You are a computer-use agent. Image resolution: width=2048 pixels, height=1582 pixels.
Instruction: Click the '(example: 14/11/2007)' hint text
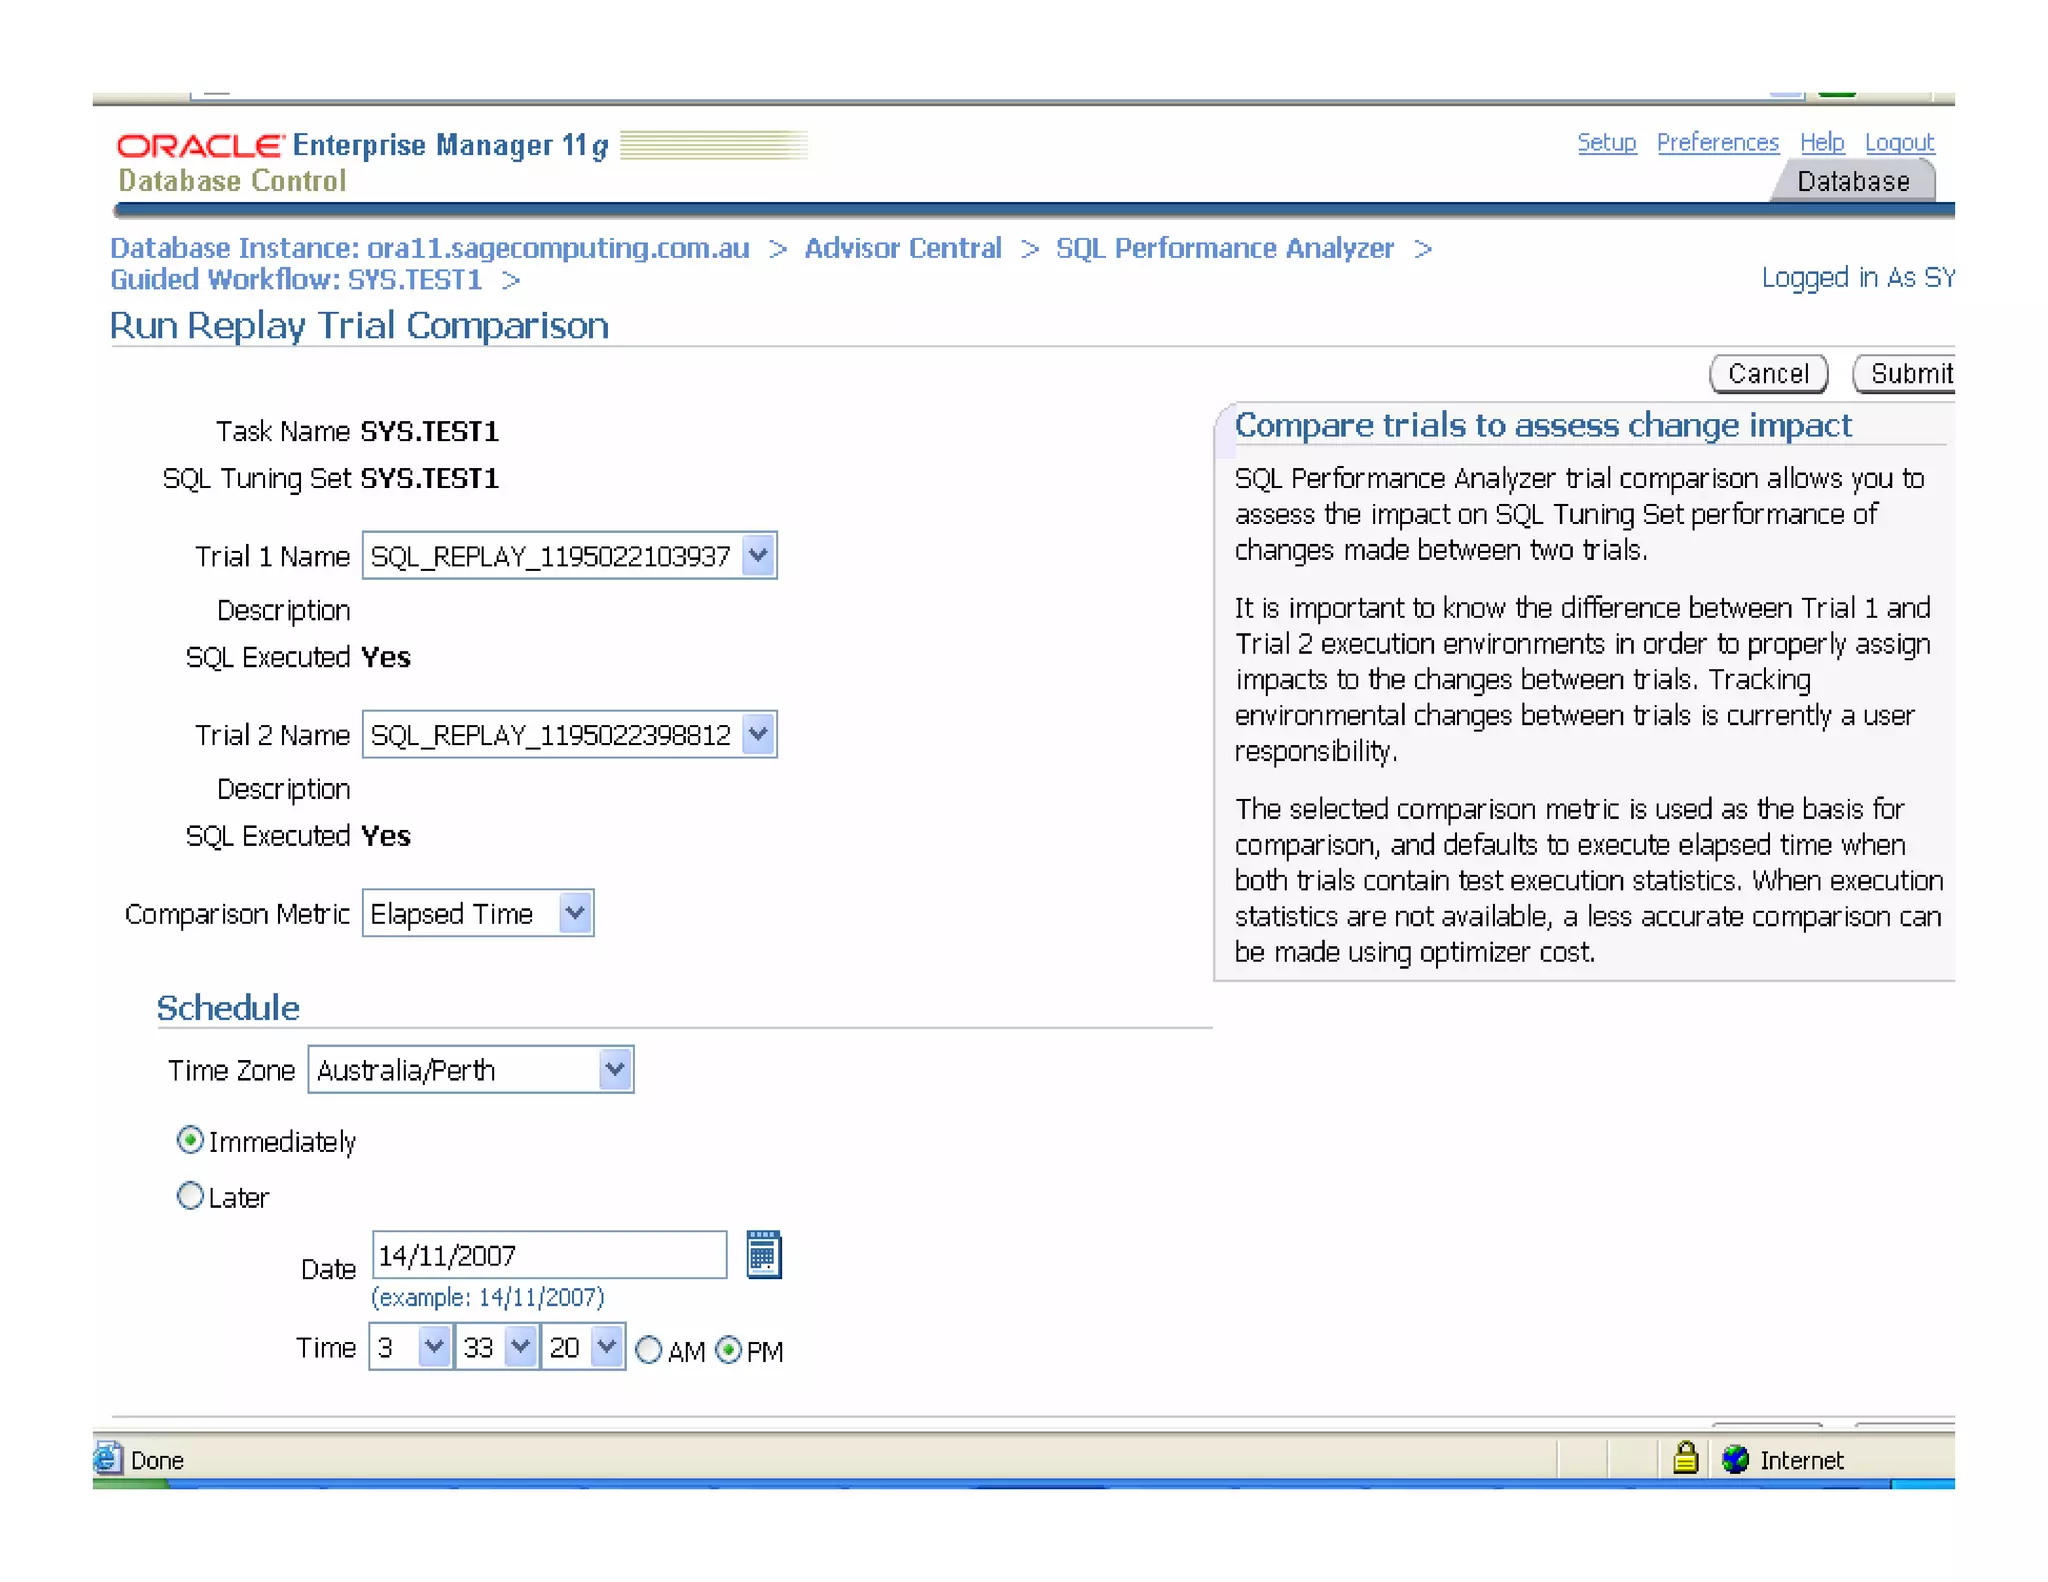[488, 1296]
